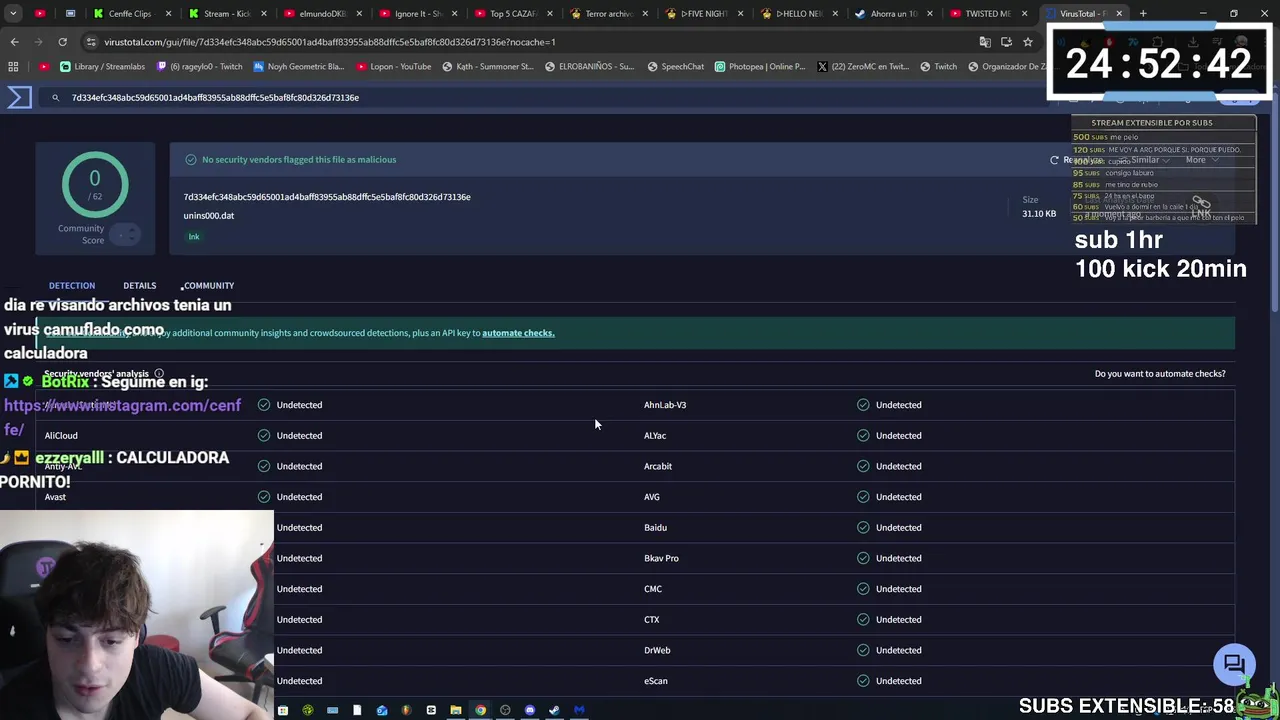1280x720 pixels.
Task: Click the lnk file type tag
Action: [194, 237]
